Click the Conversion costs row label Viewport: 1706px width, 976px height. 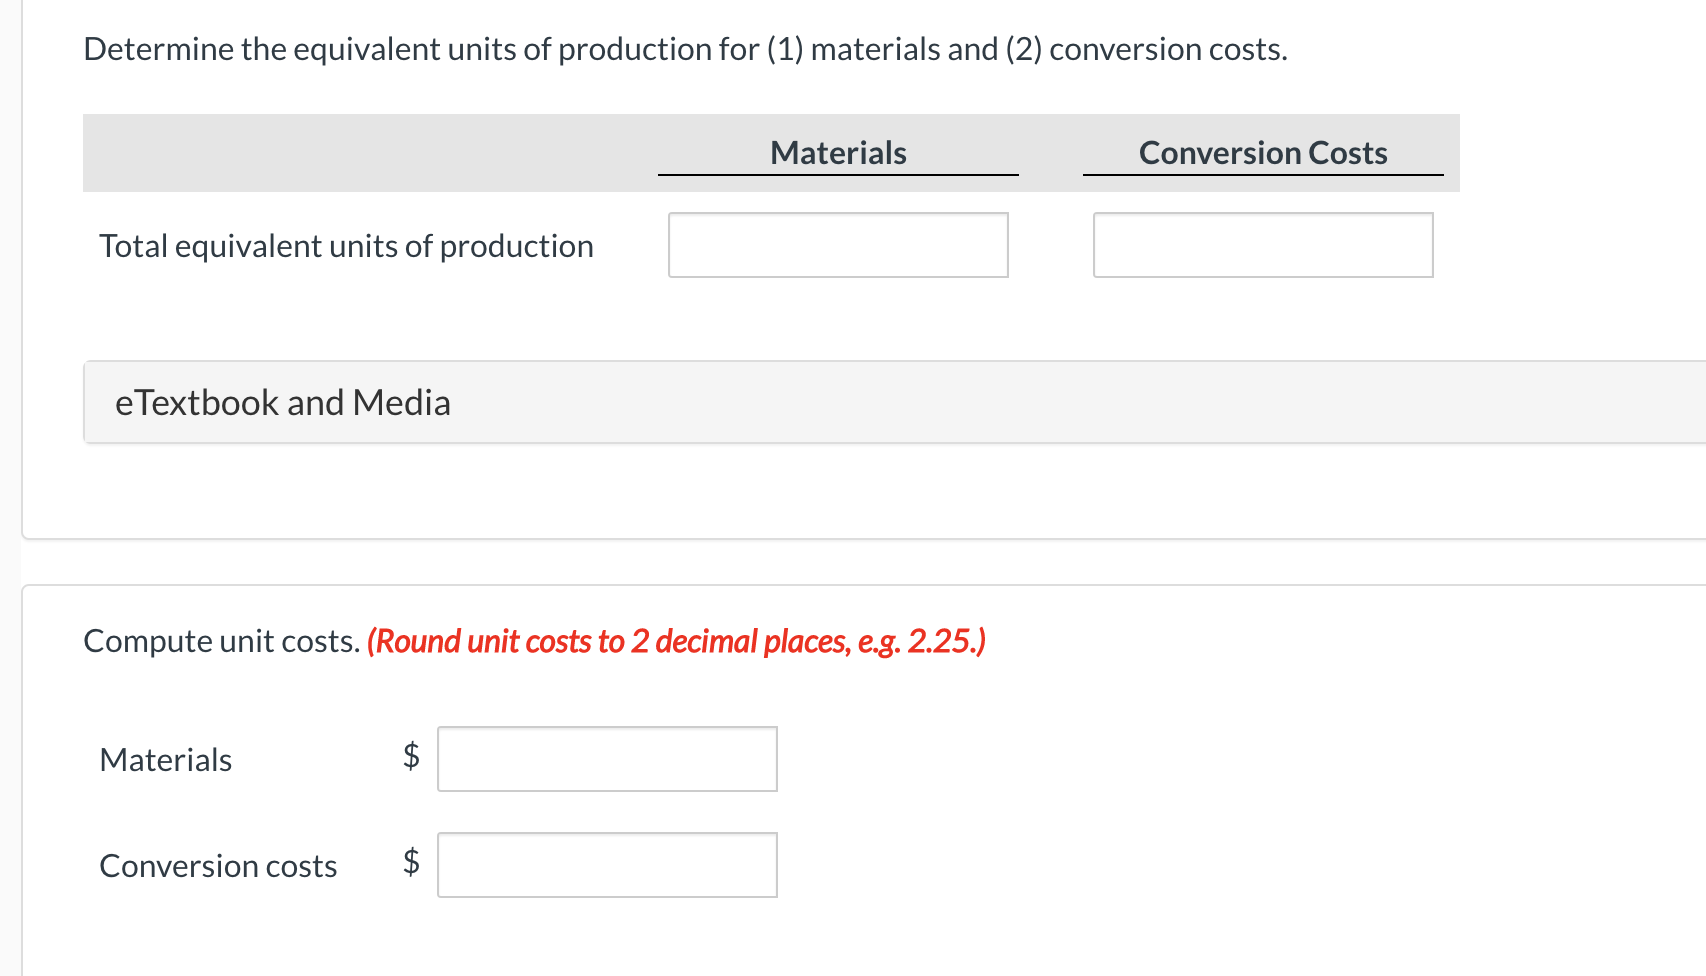(x=218, y=866)
